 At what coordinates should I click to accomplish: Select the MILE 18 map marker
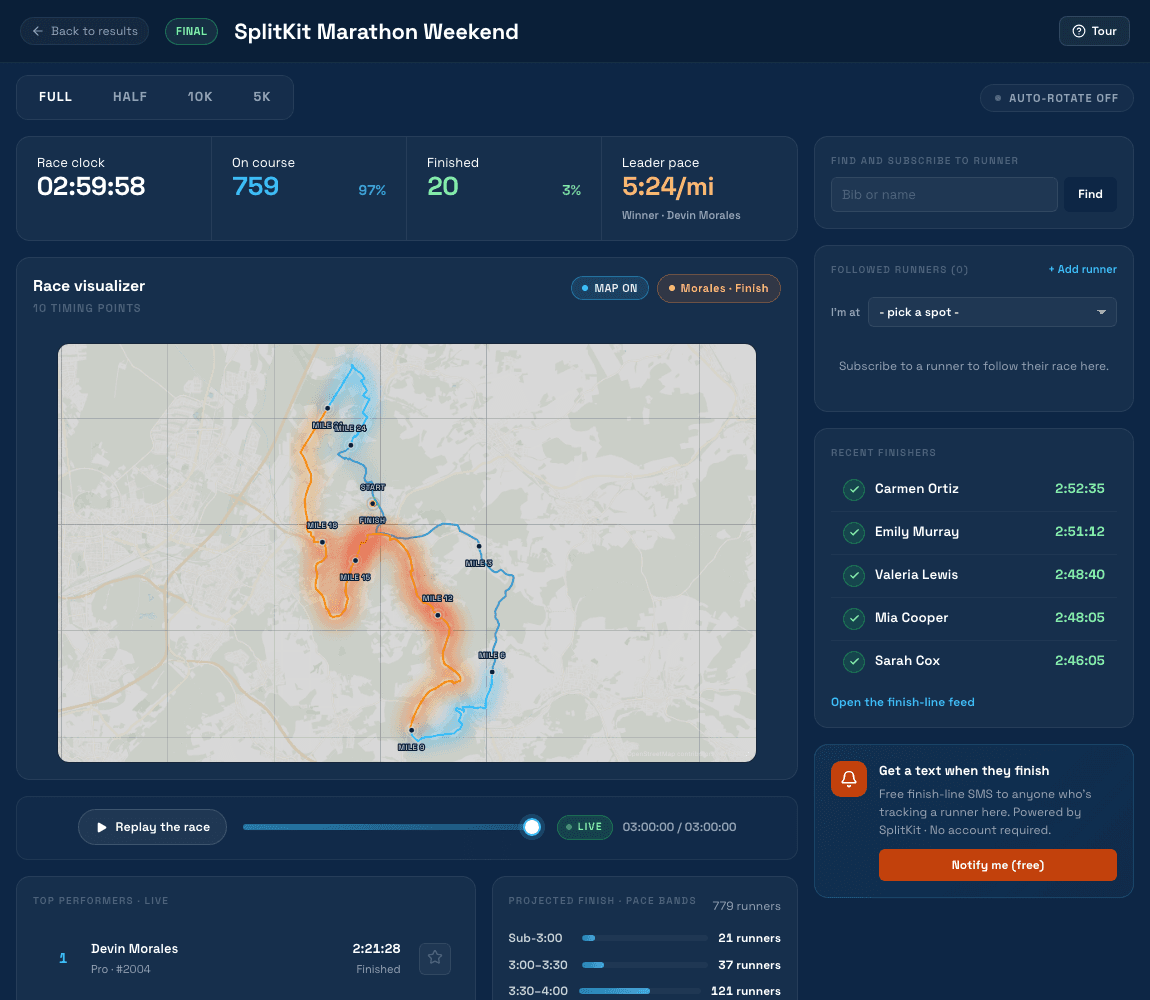[322, 541]
